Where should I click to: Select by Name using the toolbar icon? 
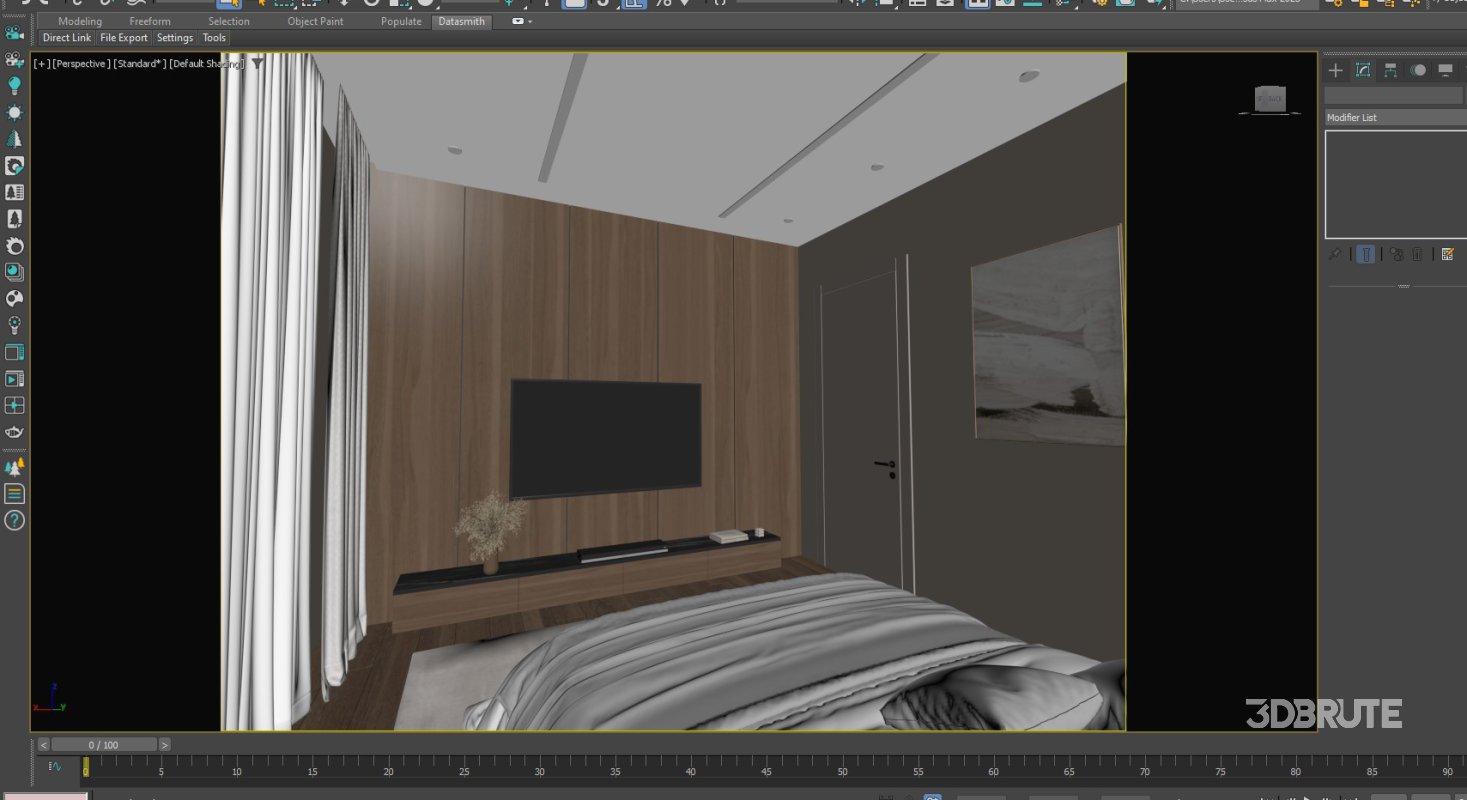coord(262,5)
